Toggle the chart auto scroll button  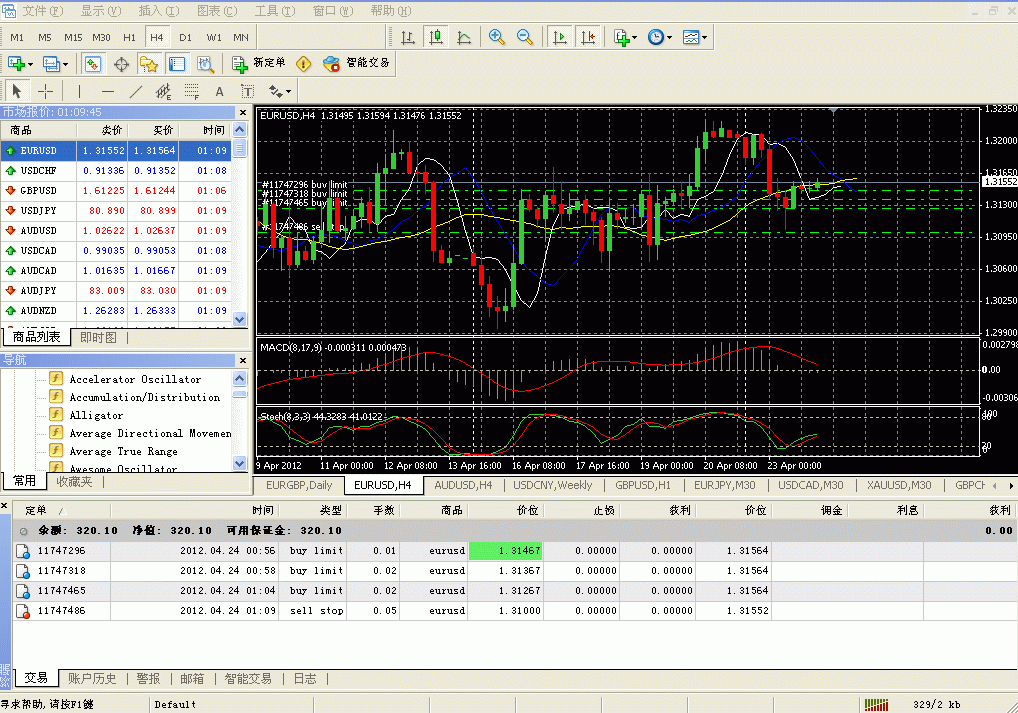pos(560,37)
